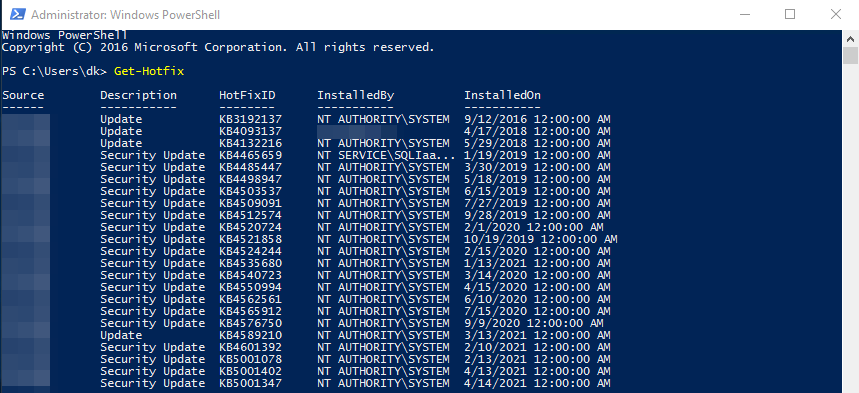This screenshot has height=393, width=859.
Task: Click the InstalledBy column header
Action: tap(356, 95)
